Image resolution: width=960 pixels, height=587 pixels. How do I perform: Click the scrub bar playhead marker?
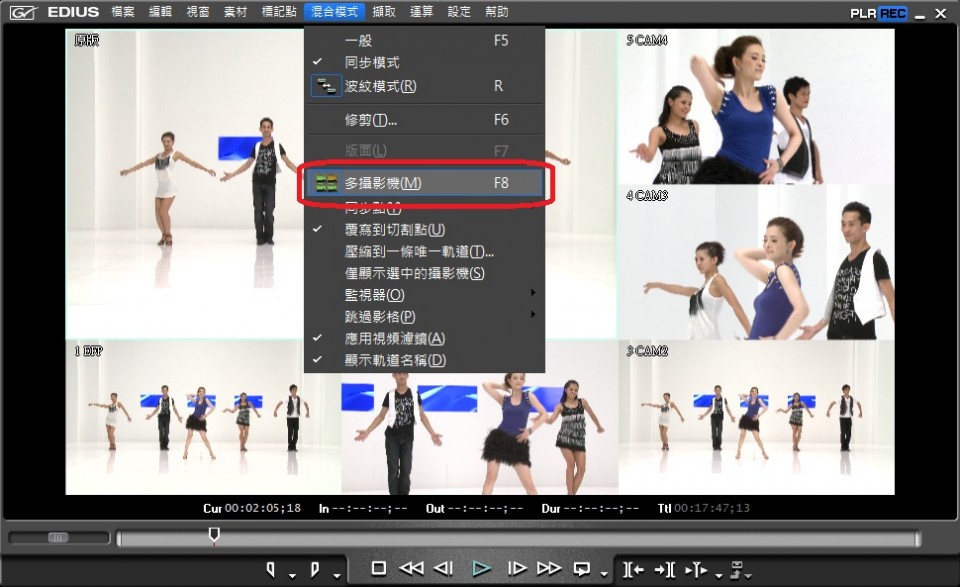pos(214,535)
